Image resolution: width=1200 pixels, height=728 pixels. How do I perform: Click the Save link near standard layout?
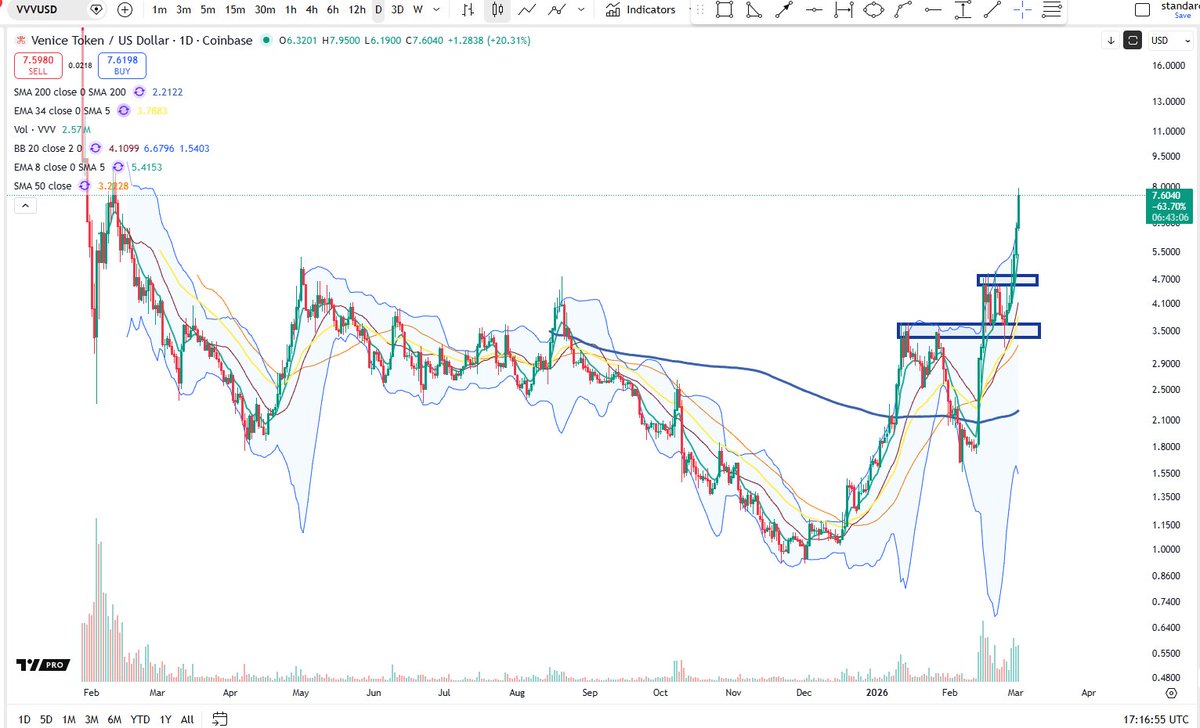click(1183, 16)
